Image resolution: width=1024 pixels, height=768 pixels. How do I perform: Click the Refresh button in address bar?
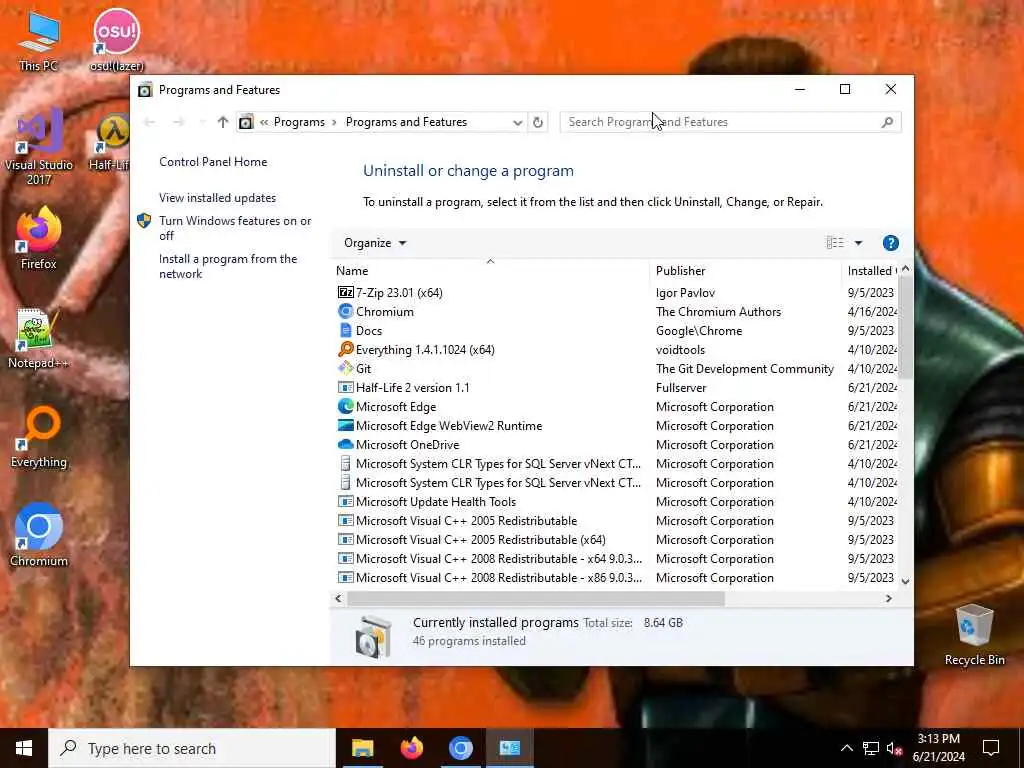tap(537, 122)
